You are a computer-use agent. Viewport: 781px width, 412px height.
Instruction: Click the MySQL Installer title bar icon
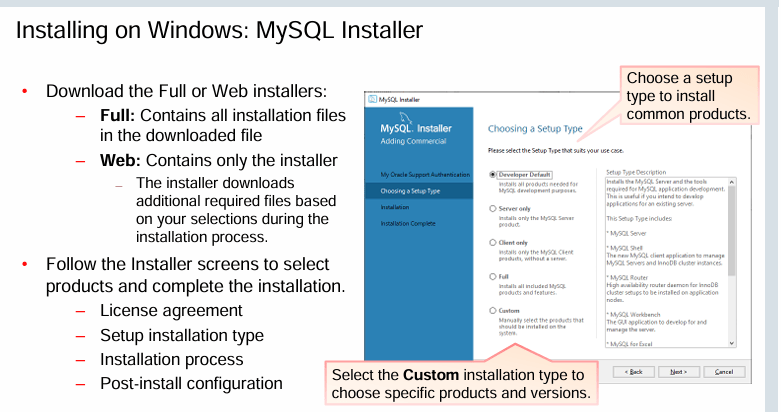pos(372,100)
